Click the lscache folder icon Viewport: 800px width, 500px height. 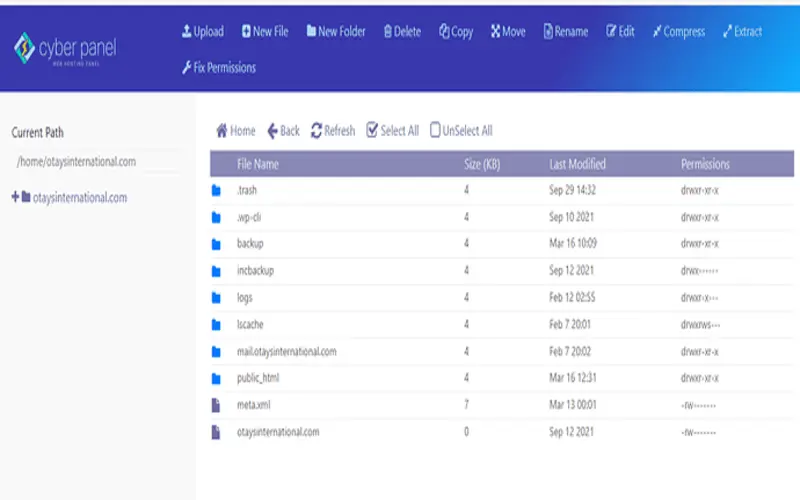(216, 325)
